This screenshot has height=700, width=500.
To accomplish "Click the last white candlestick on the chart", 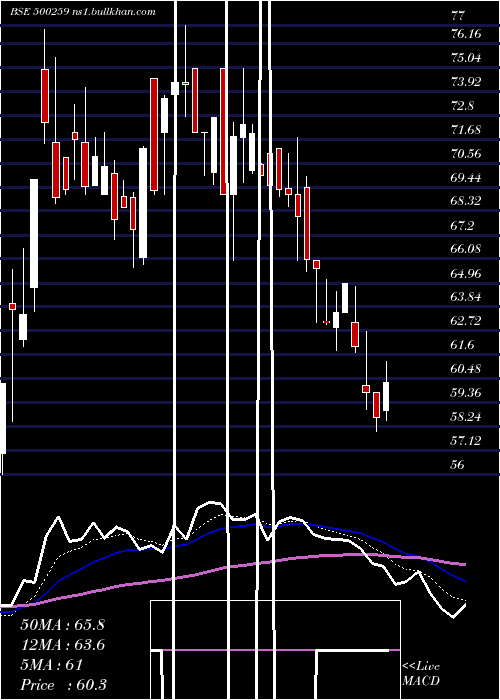I will [386, 396].
